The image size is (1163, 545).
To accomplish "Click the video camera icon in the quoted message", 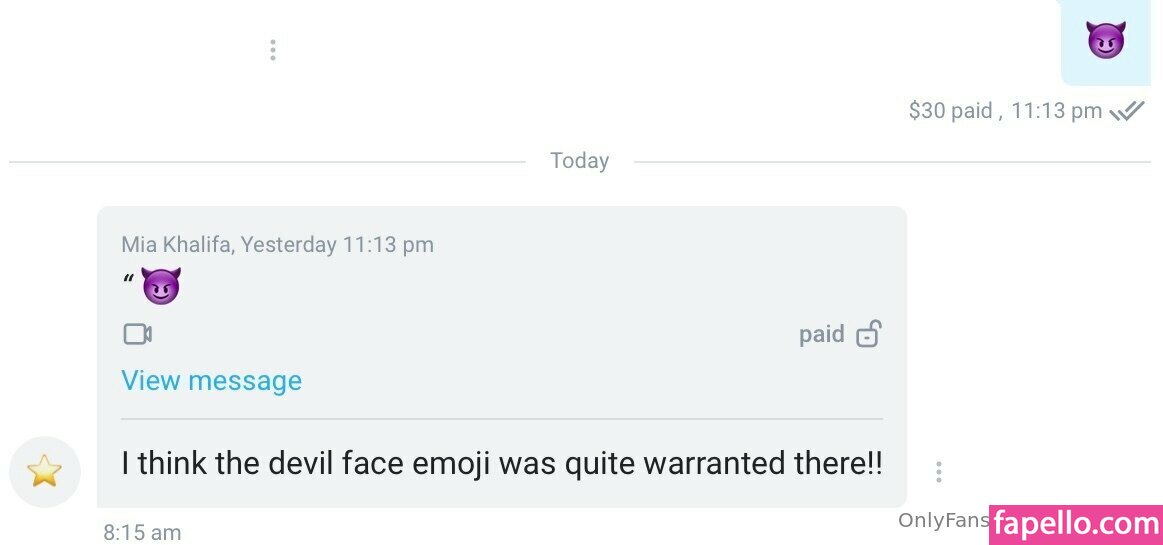I will pos(137,334).
